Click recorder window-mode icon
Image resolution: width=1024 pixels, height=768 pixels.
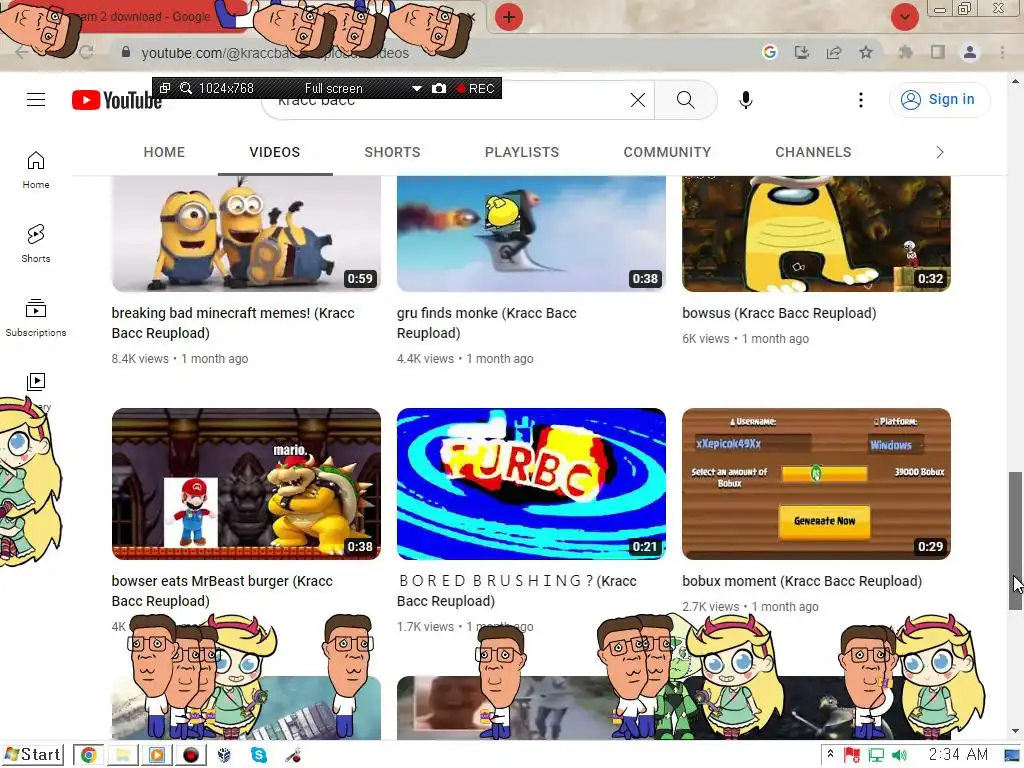pos(165,88)
